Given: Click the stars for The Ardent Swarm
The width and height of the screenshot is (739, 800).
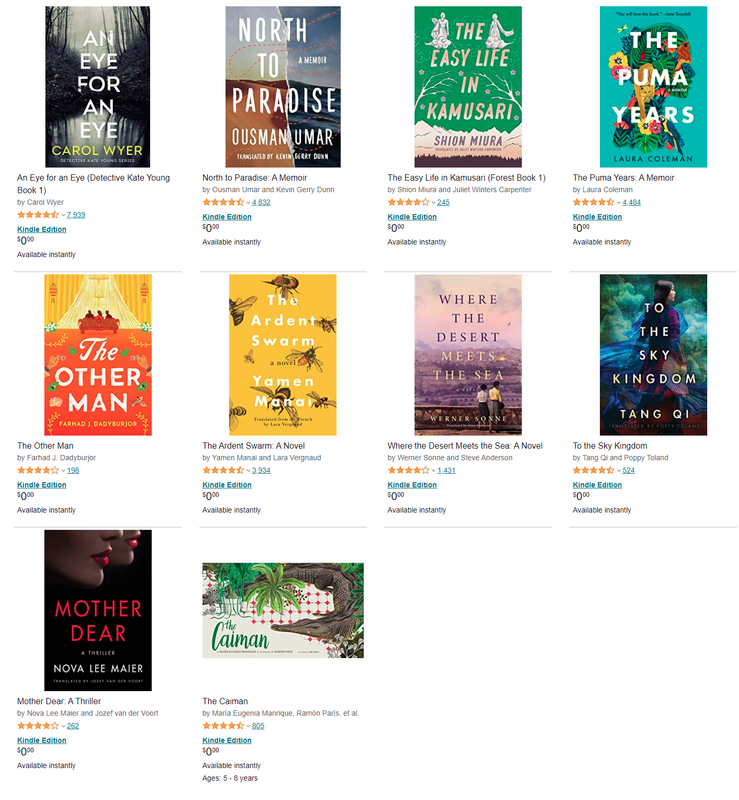Looking at the screenshot, I should coord(223,470).
